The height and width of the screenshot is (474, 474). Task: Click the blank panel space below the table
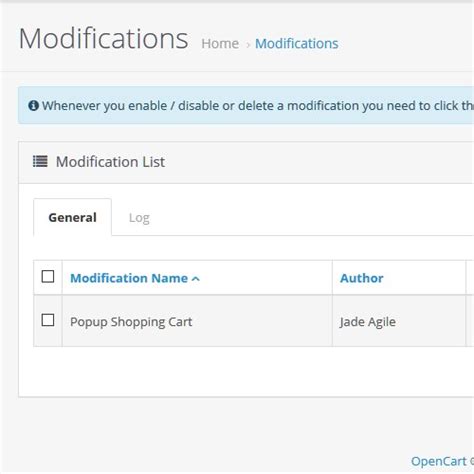[247, 372]
